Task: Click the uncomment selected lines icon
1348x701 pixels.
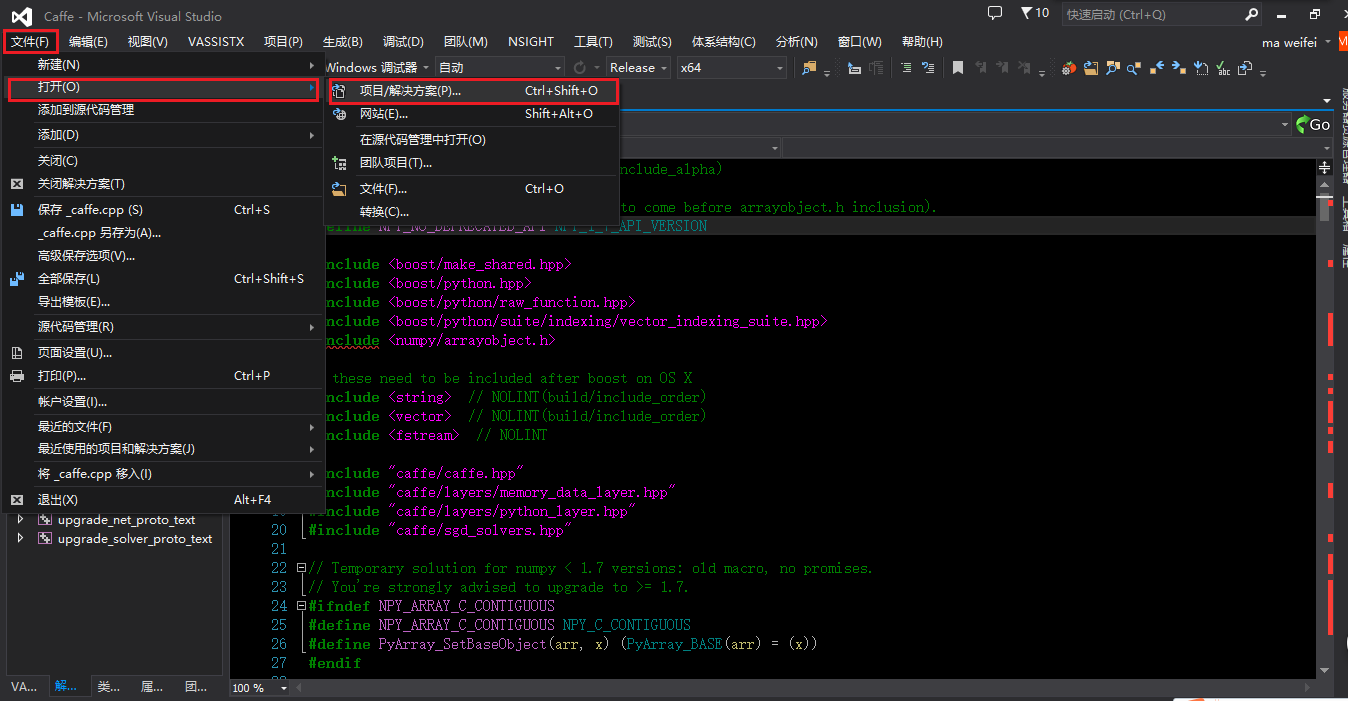Action: click(x=929, y=68)
